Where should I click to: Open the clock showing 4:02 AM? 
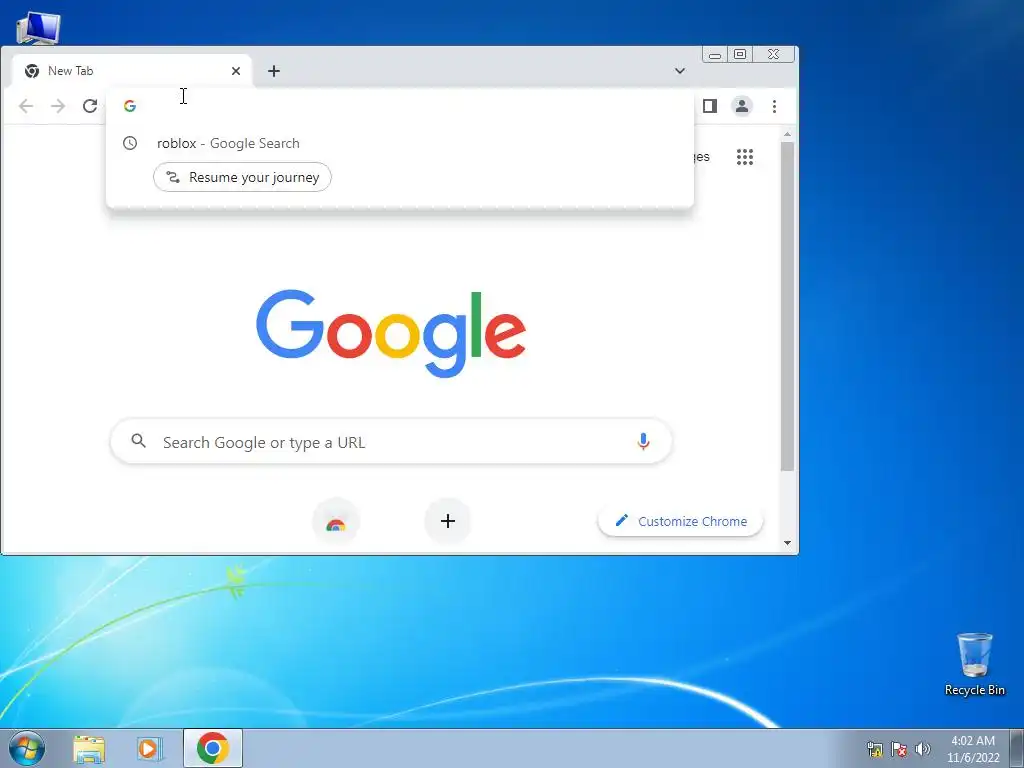click(973, 749)
